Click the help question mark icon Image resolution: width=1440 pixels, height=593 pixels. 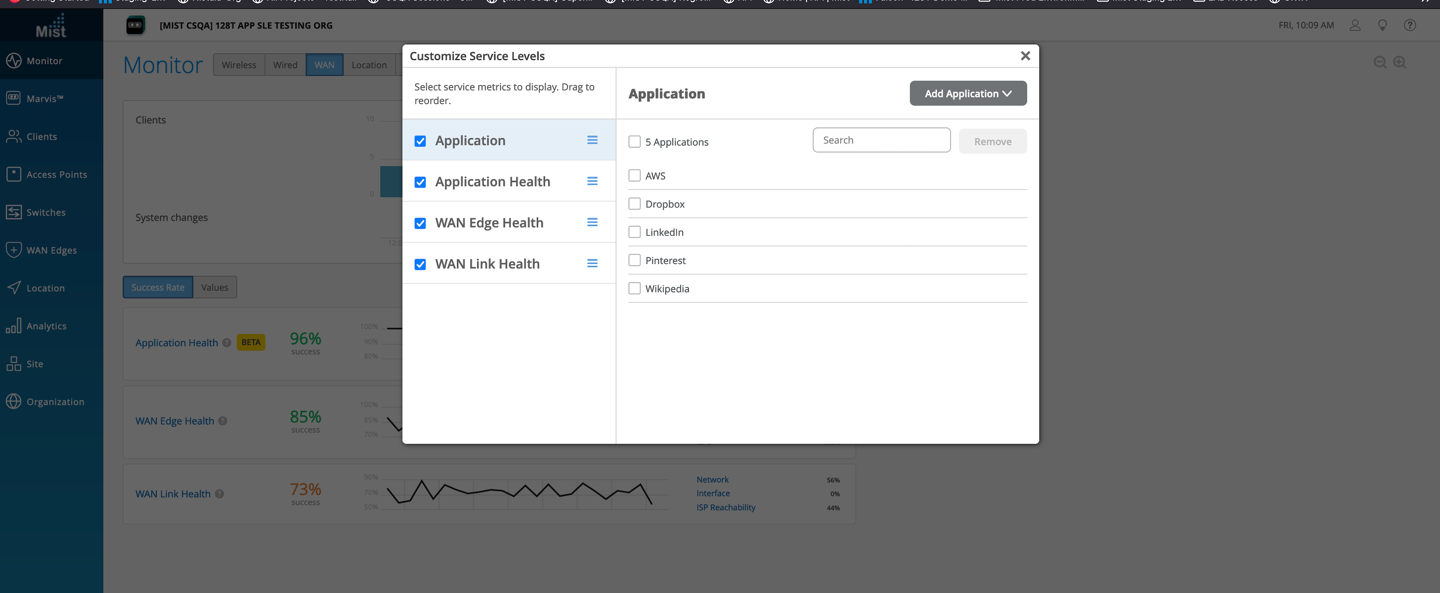[x=1410, y=25]
